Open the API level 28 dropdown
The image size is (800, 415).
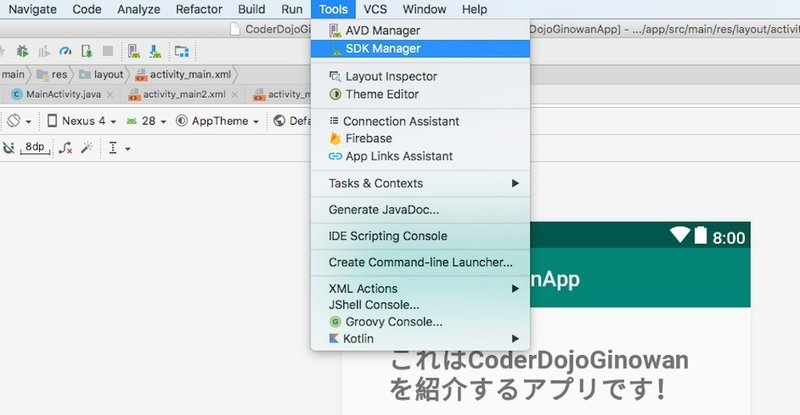(x=146, y=121)
